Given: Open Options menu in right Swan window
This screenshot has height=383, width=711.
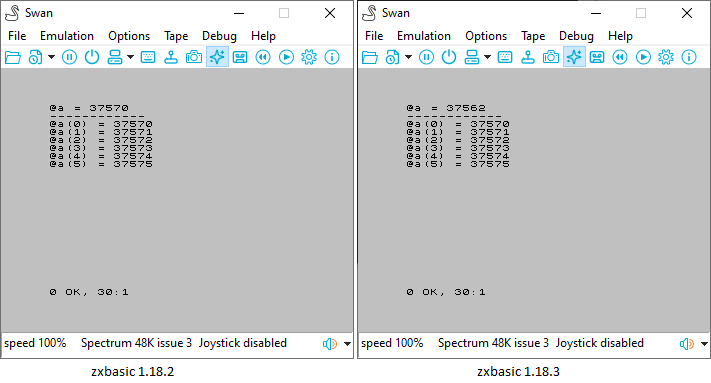Looking at the screenshot, I should coord(486,36).
